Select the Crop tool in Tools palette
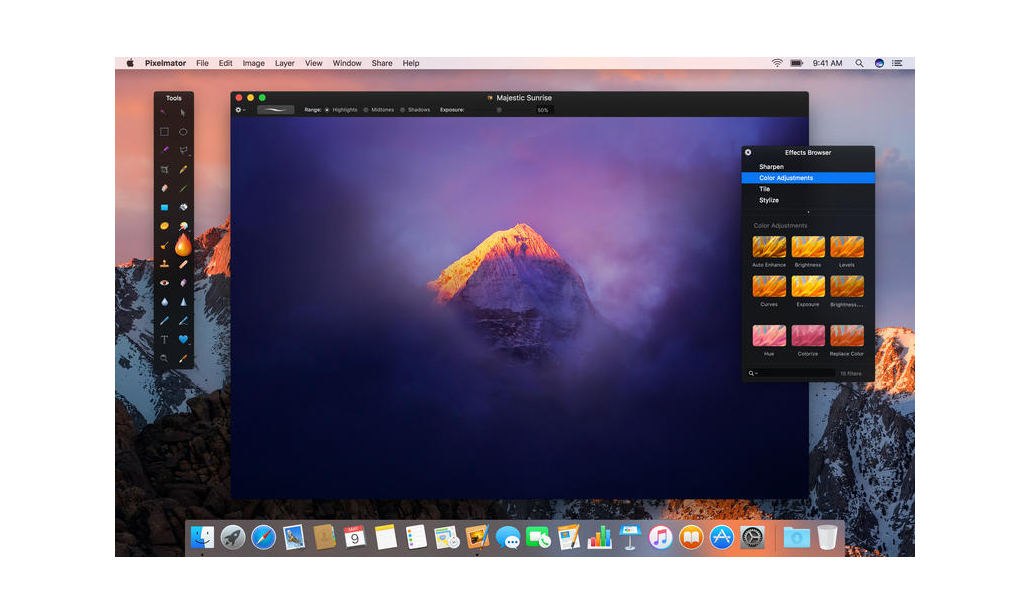 164,169
